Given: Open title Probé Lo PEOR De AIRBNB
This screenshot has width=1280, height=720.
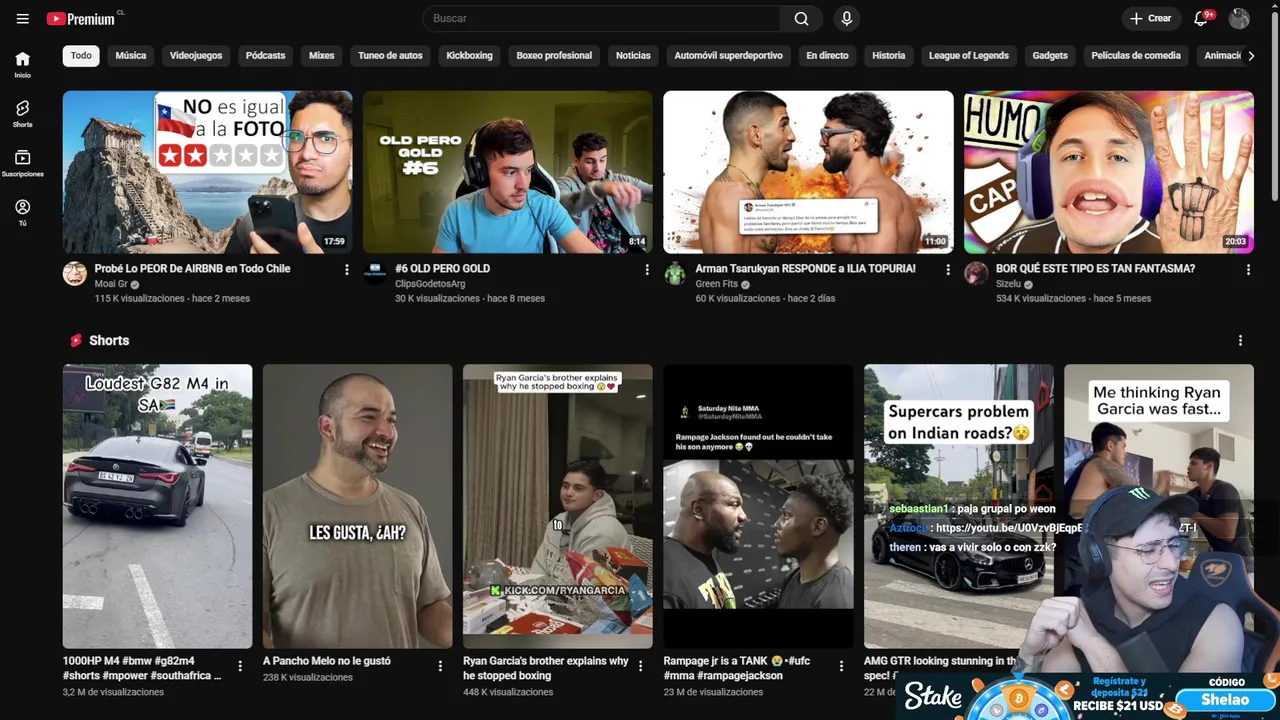Looking at the screenshot, I should click(193, 269).
